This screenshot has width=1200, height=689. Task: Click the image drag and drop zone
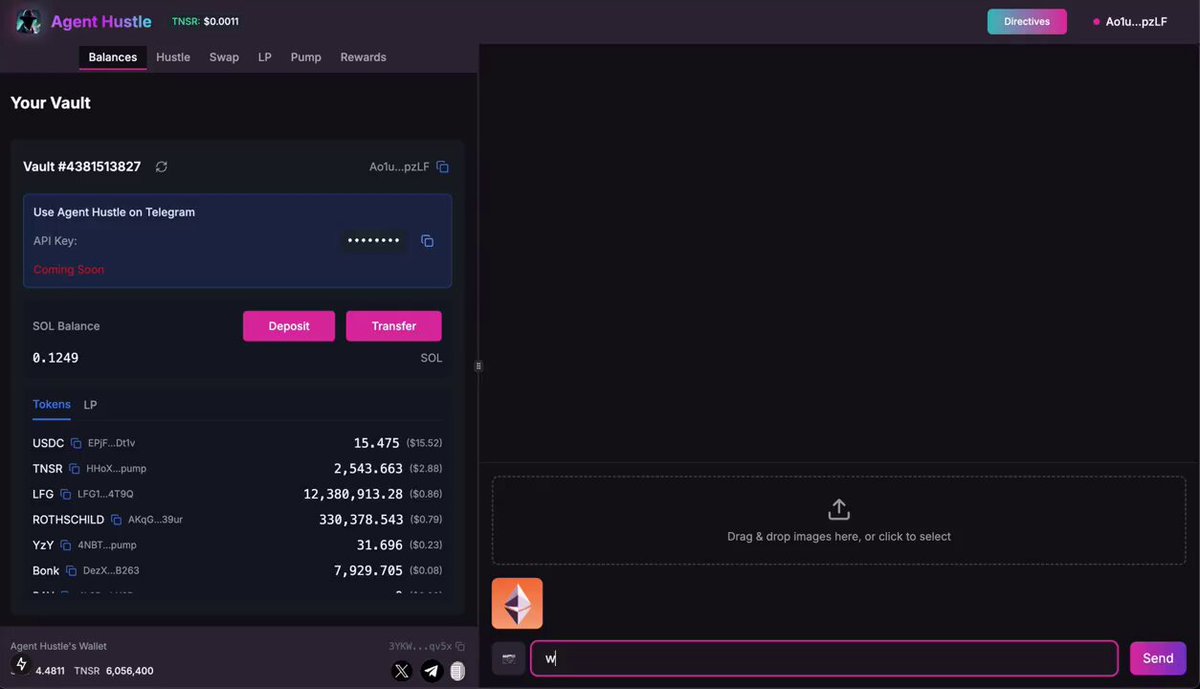click(x=839, y=520)
